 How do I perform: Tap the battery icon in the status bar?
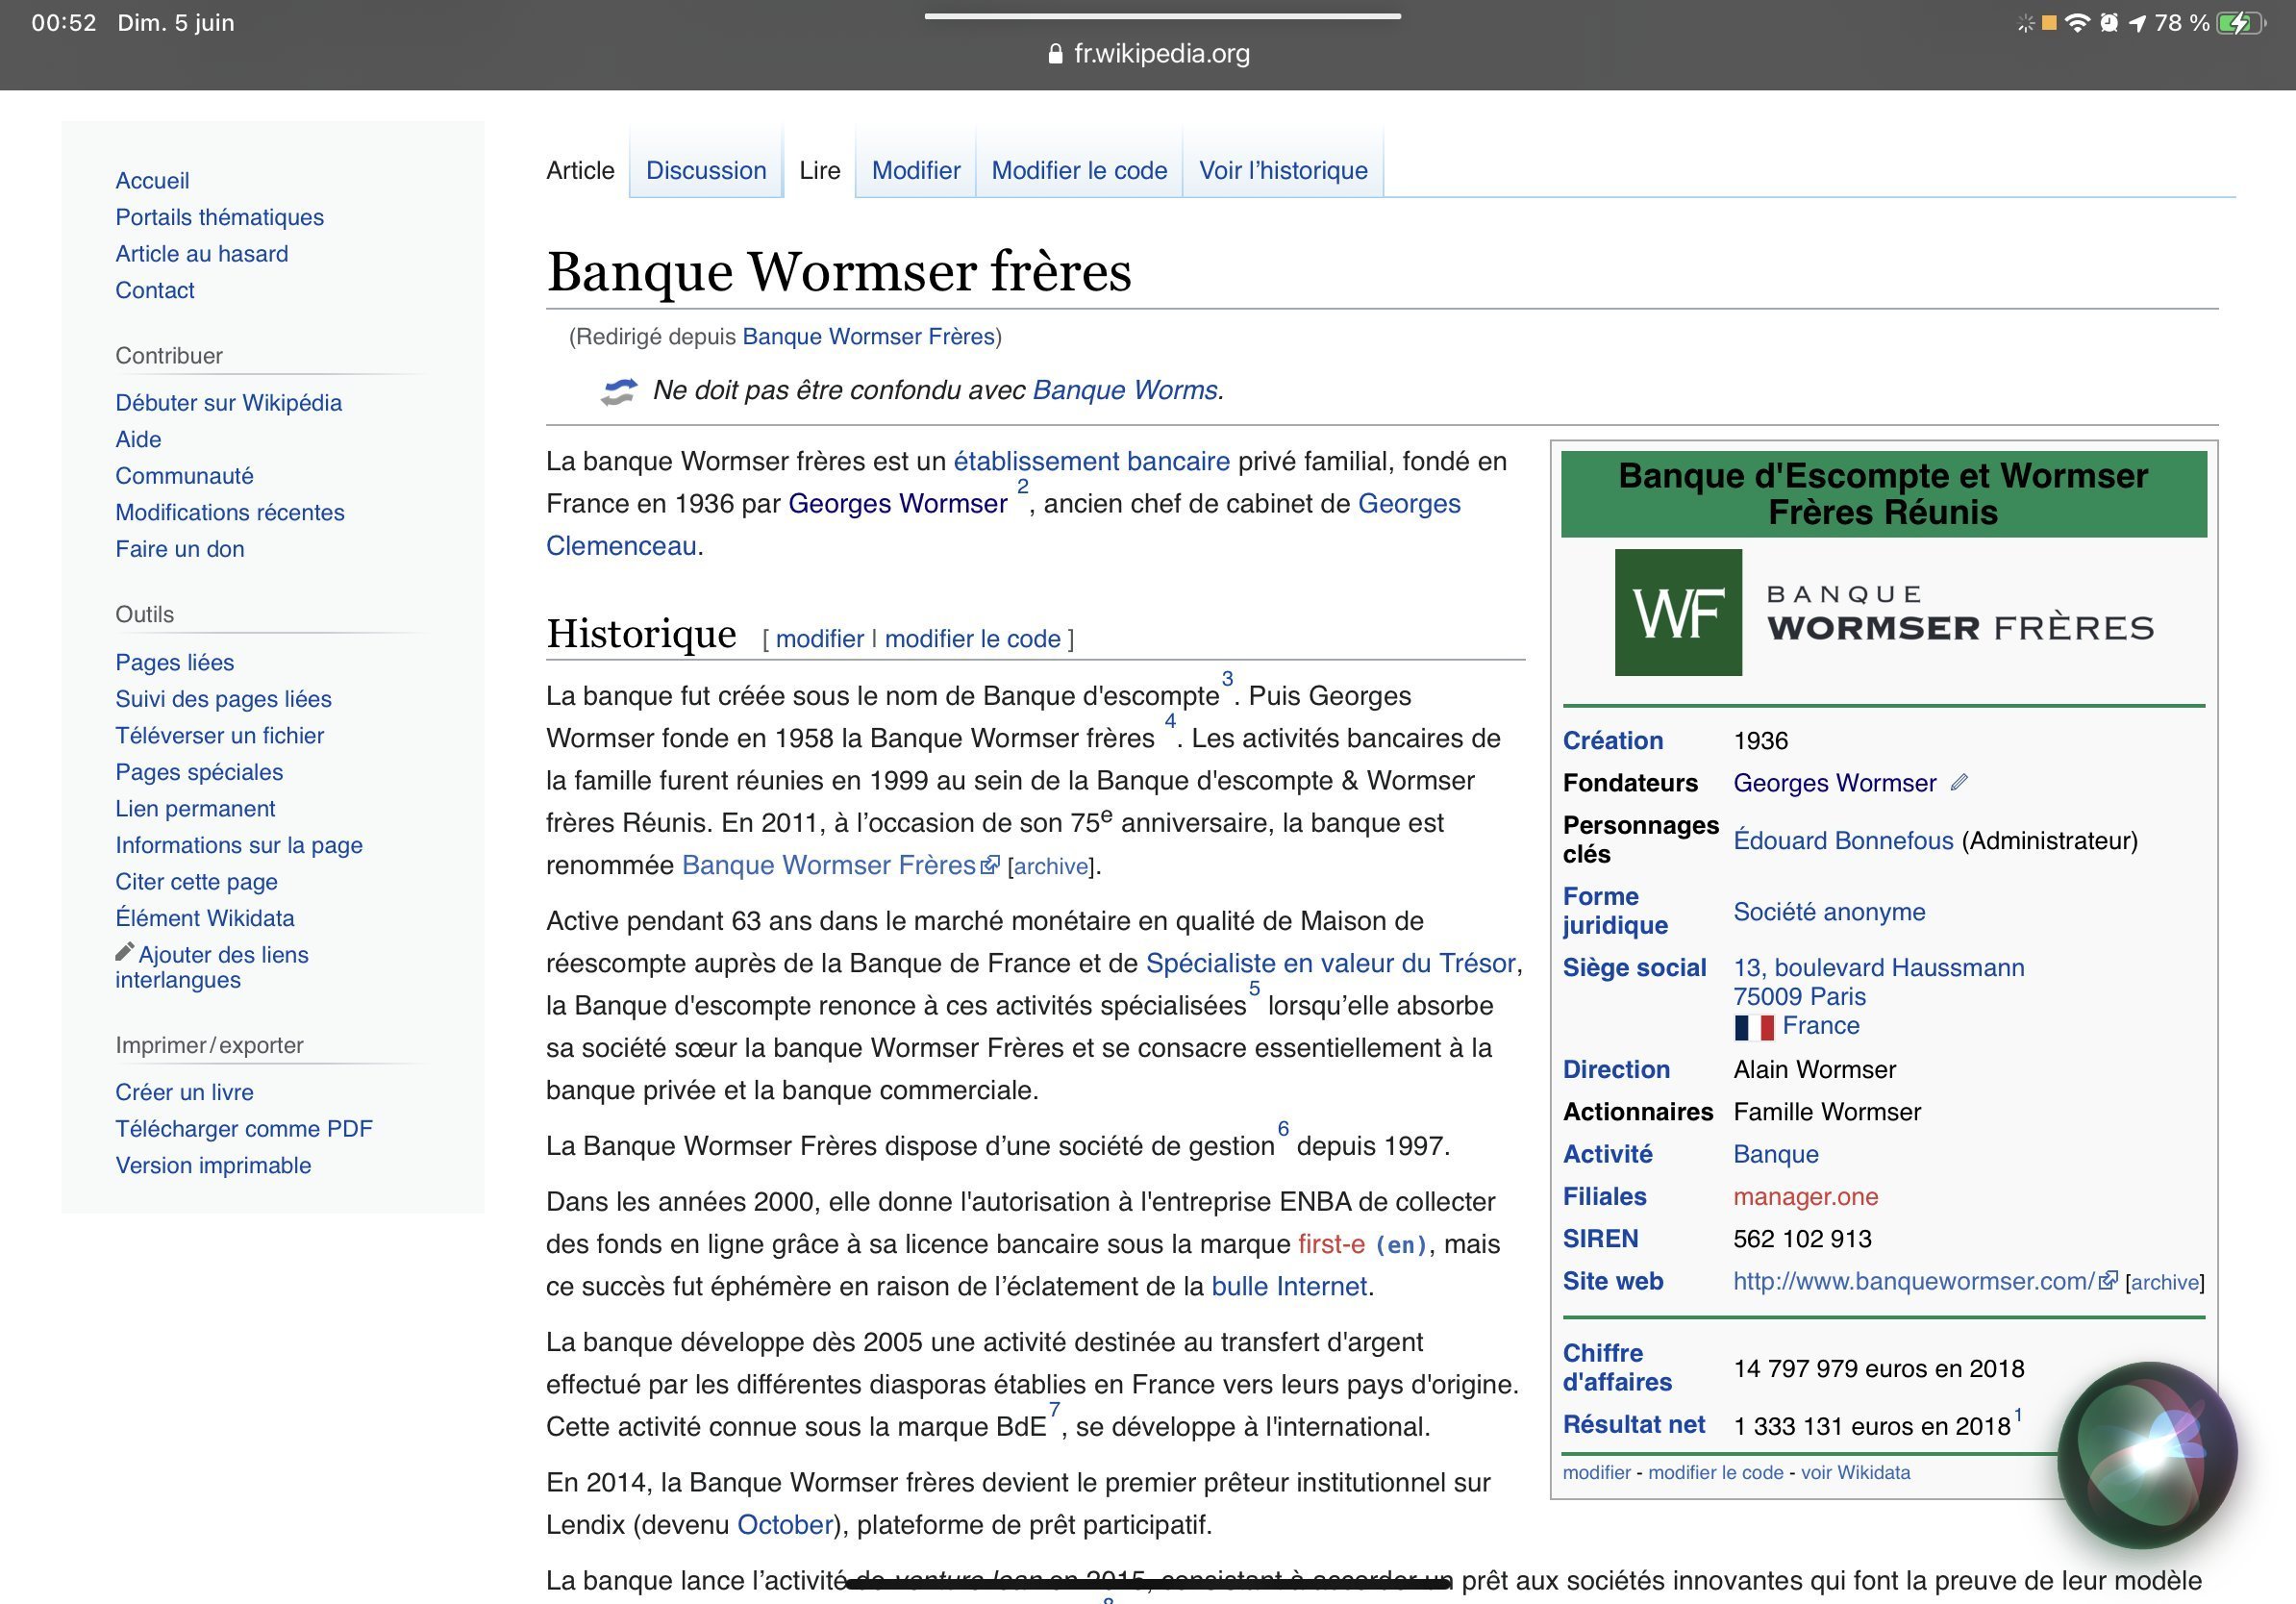pyautogui.click(x=2238, y=23)
